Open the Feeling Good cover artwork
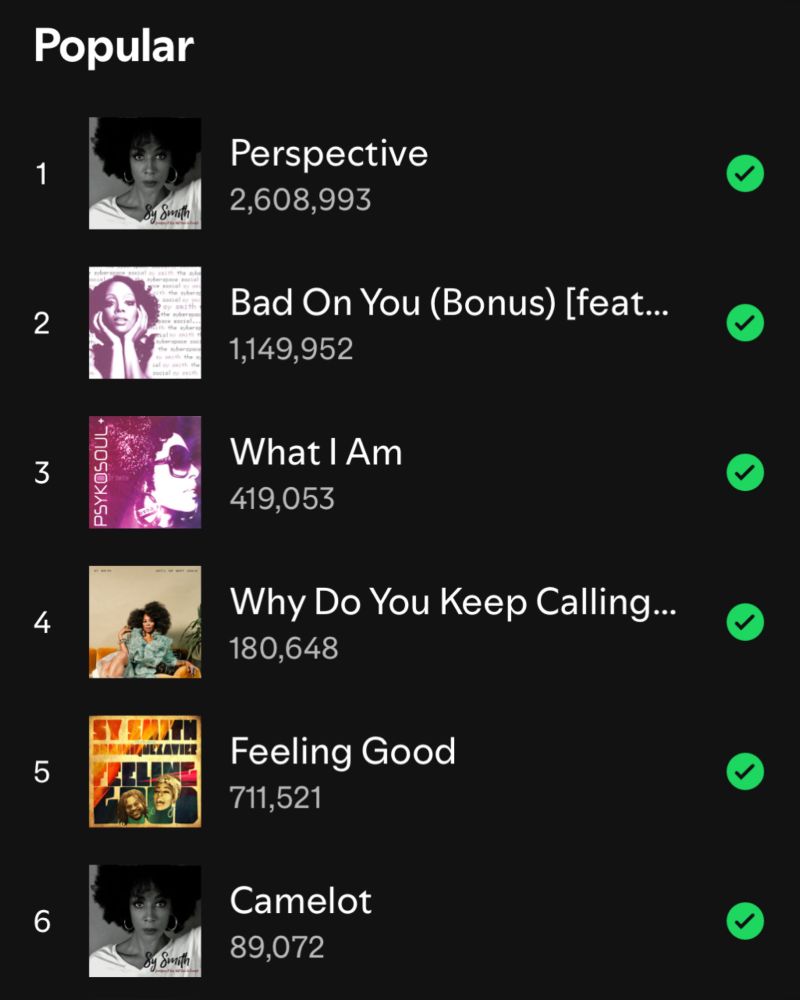 coord(145,772)
